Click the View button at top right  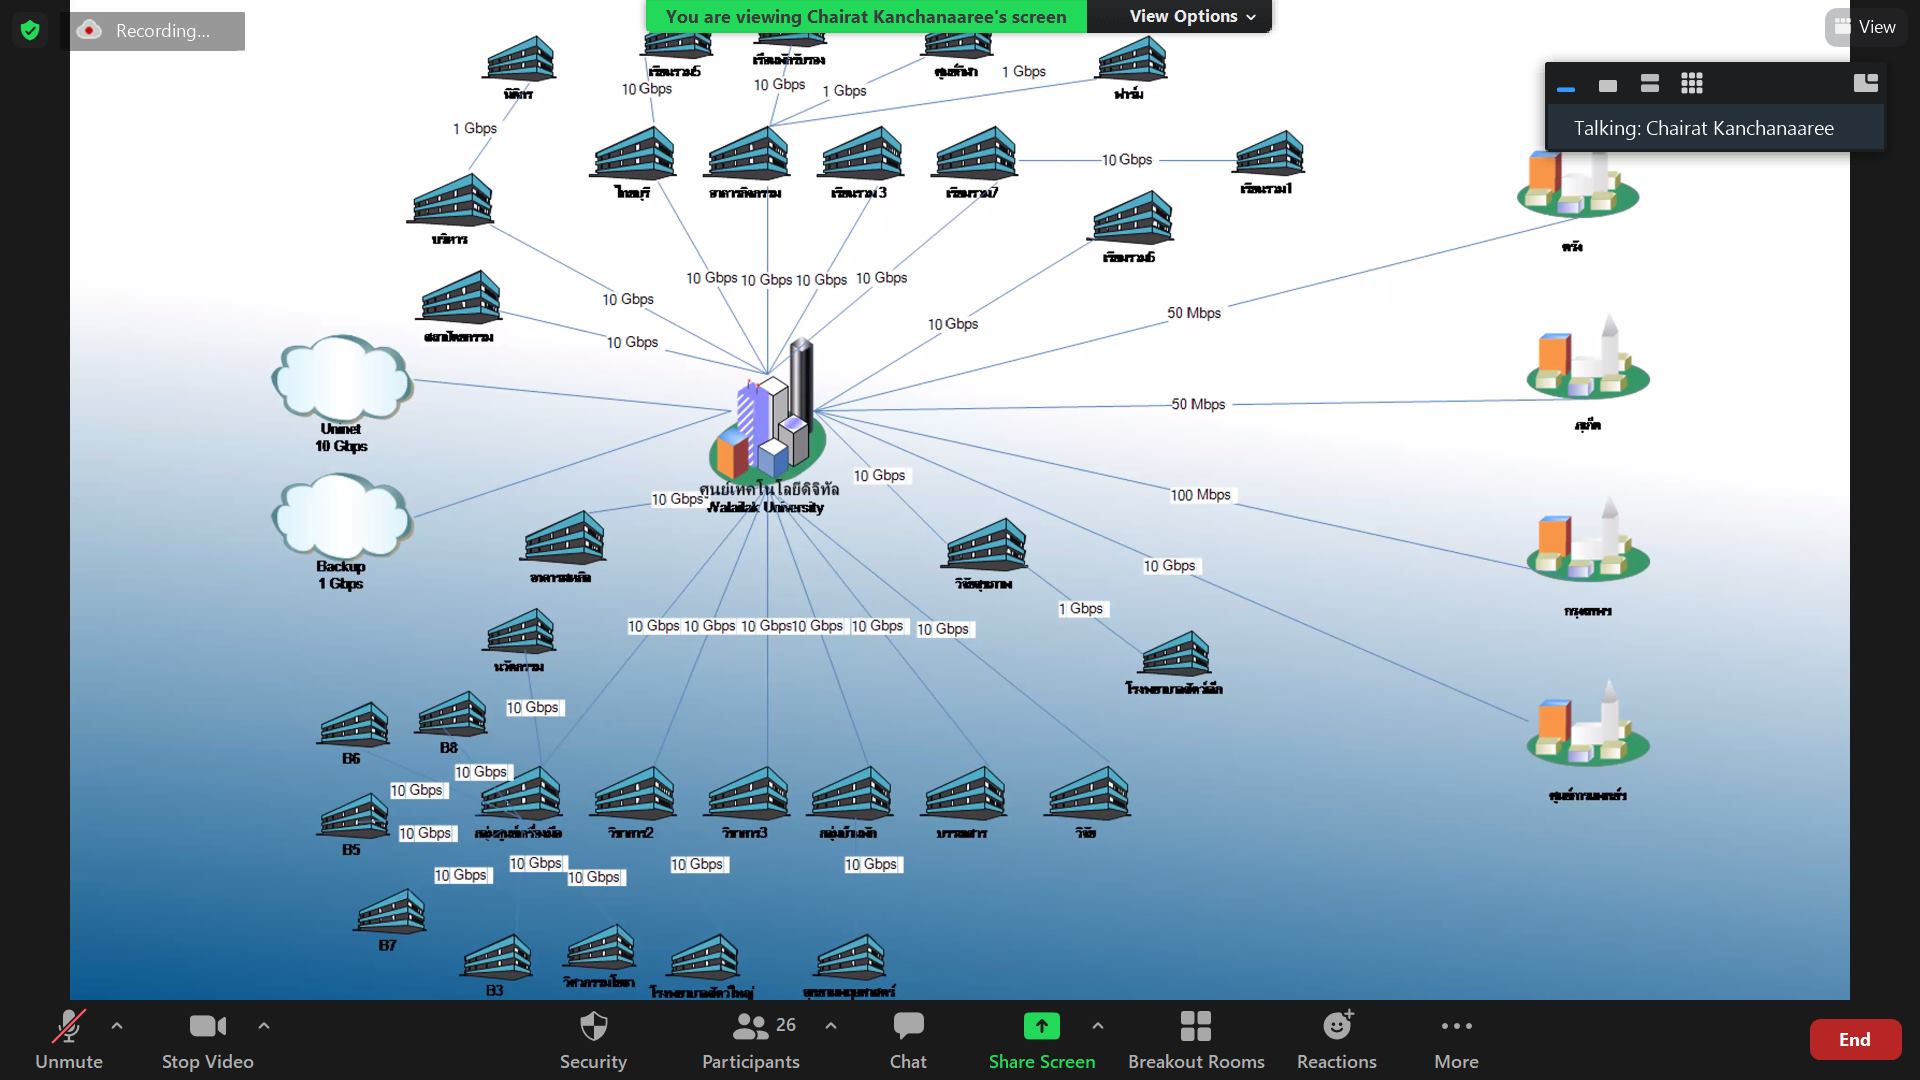coord(1866,28)
